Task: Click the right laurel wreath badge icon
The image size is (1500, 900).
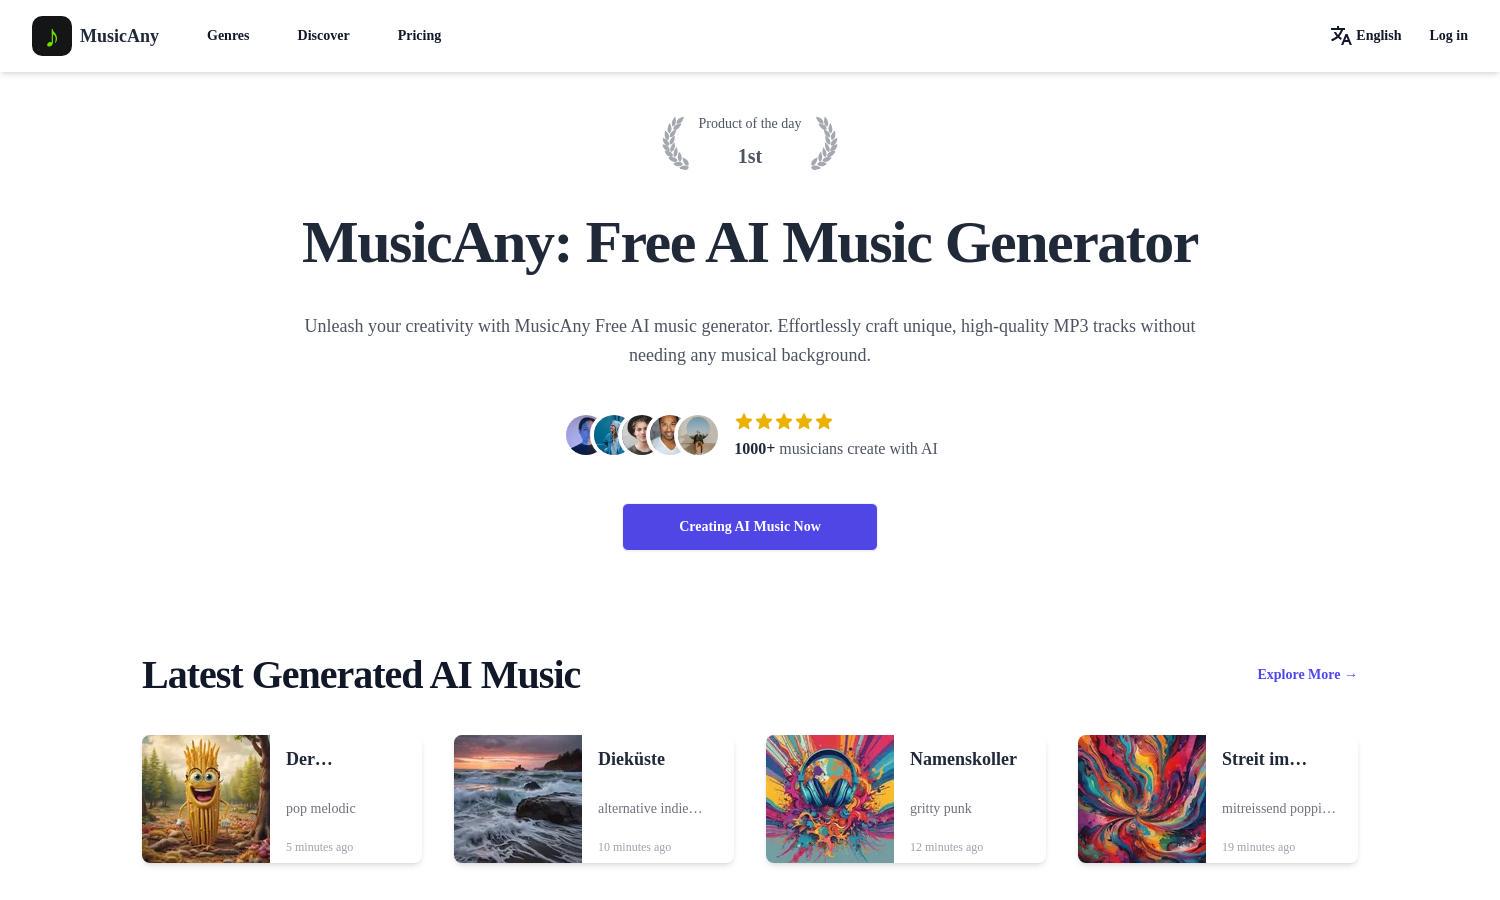Action: point(823,143)
